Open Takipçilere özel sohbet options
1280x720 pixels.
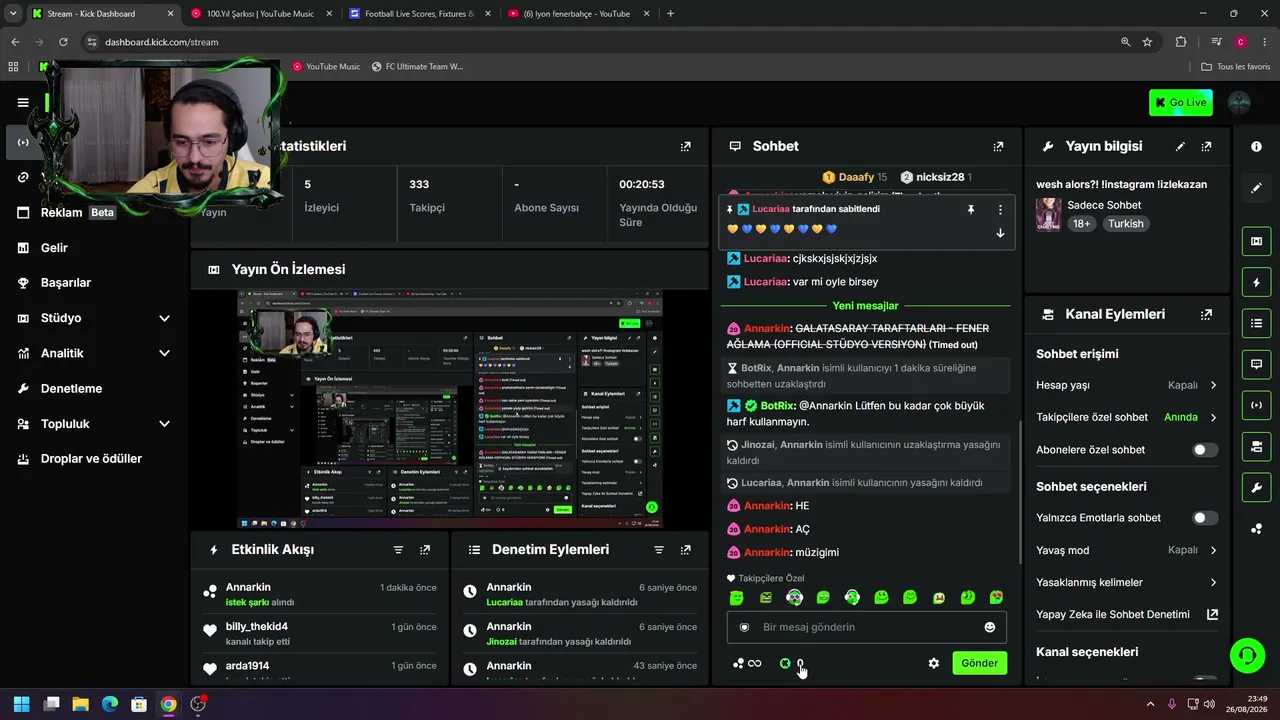pyautogui.click(x=1127, y=417)
